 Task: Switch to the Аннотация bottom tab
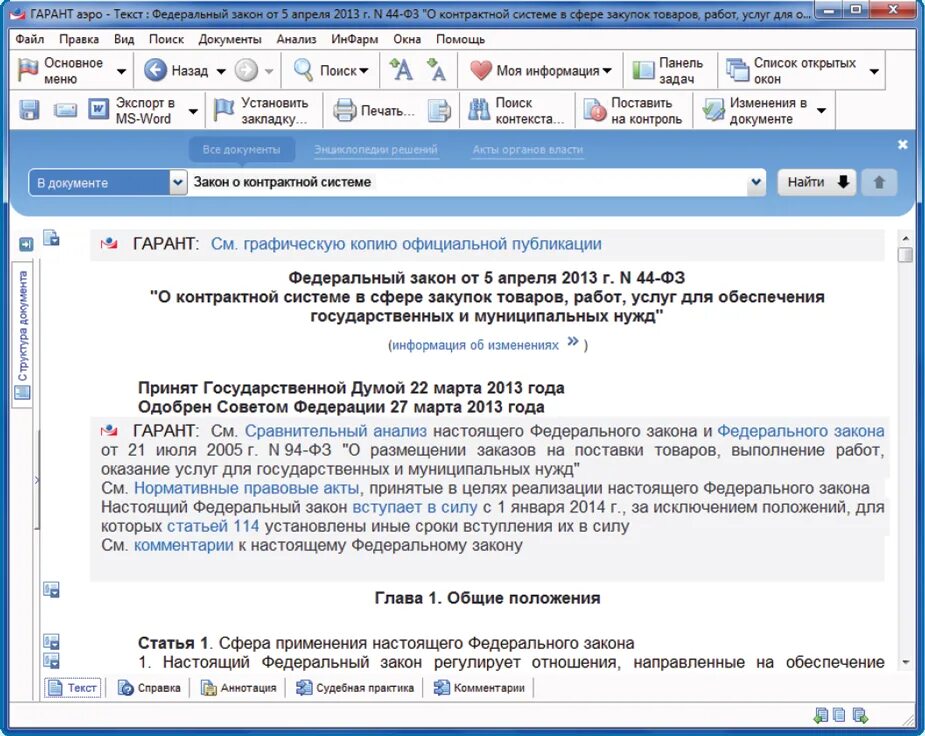tap(238, 688)
